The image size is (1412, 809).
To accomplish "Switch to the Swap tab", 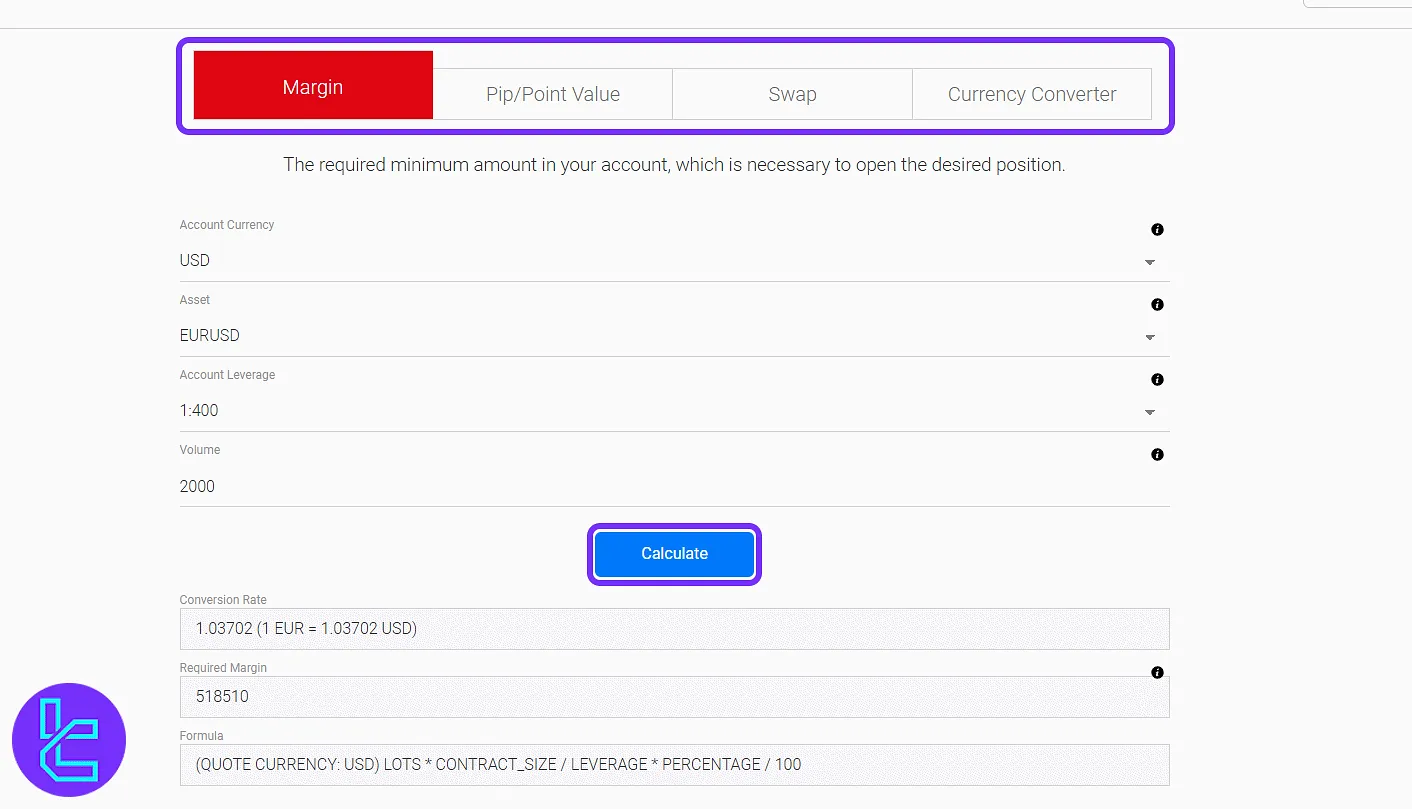I will (792, 94).
